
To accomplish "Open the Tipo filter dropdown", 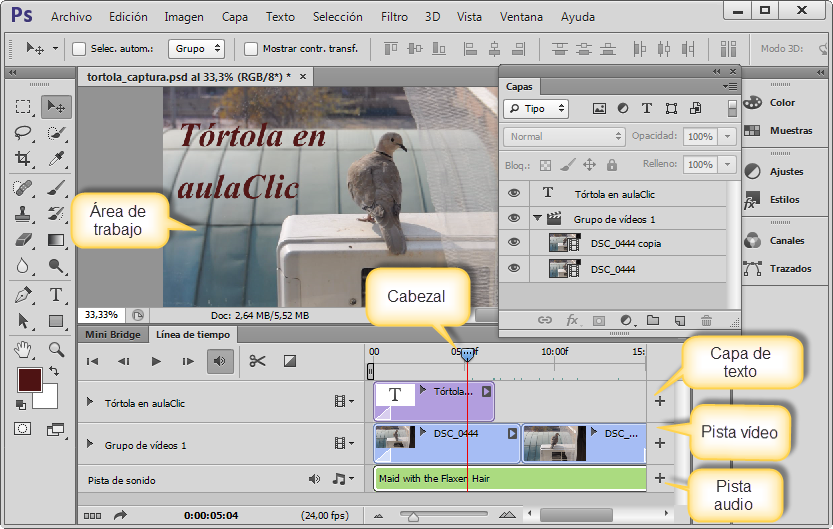I will [x=536, y=109].
